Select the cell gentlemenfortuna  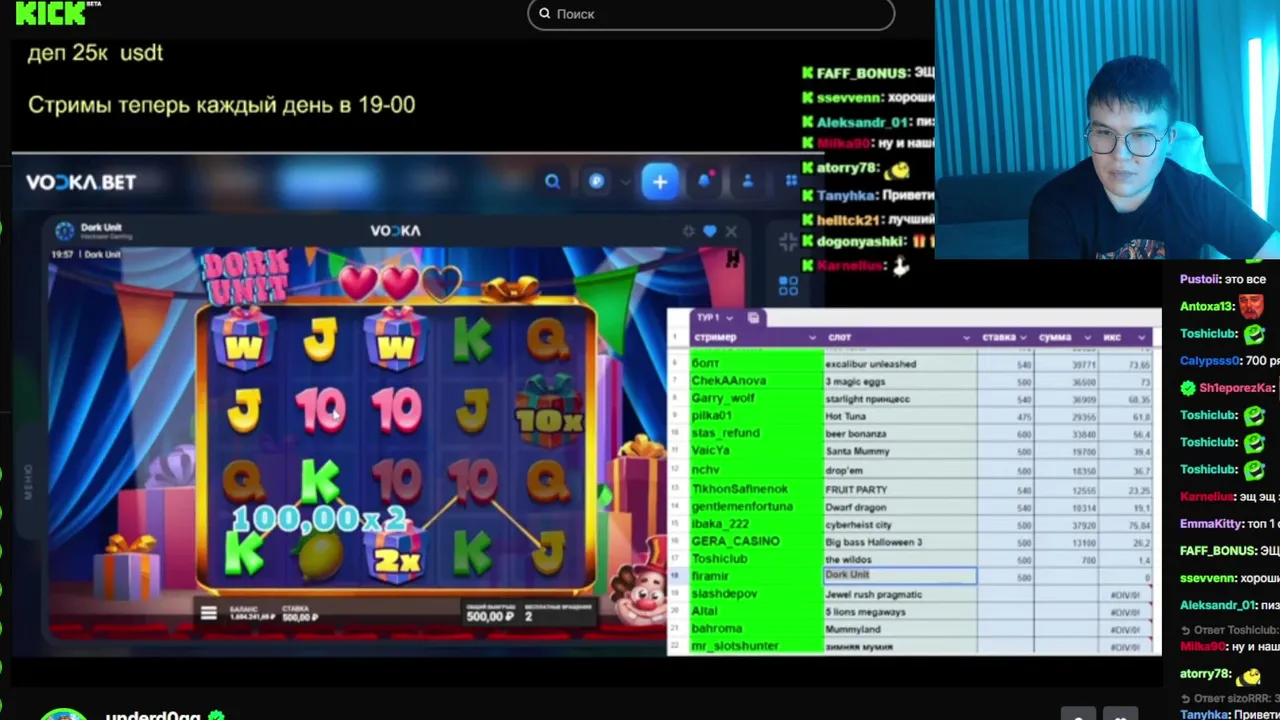(755, 507)
